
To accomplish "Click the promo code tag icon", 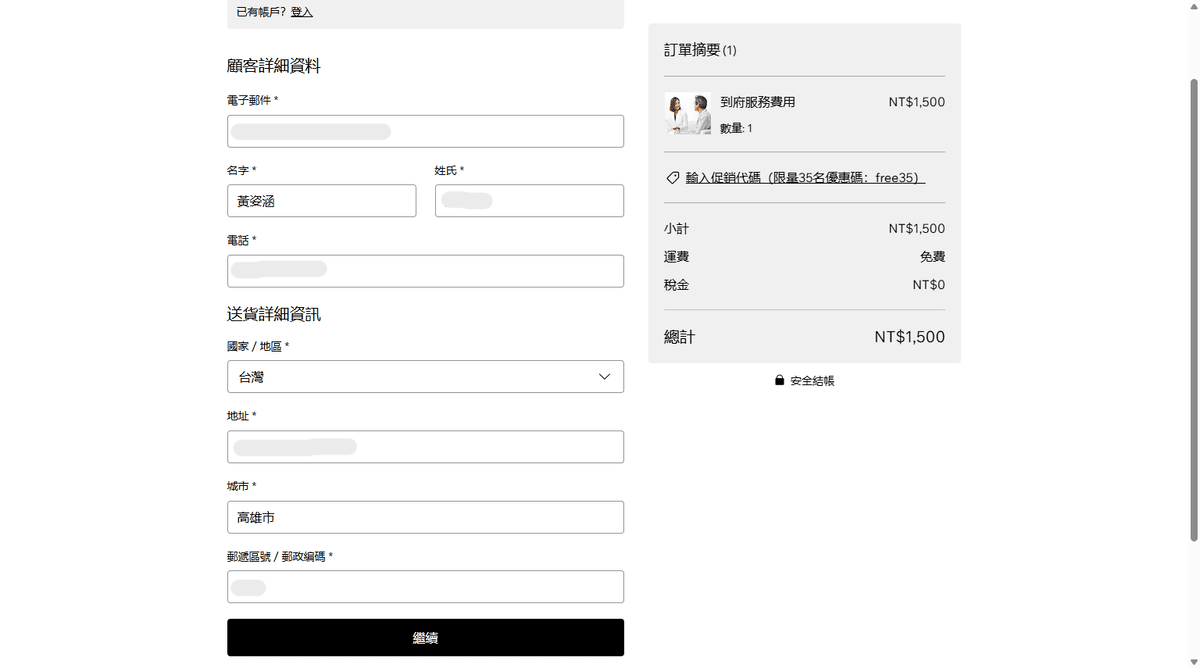I will pyautogui.click(x=673, y=178).
